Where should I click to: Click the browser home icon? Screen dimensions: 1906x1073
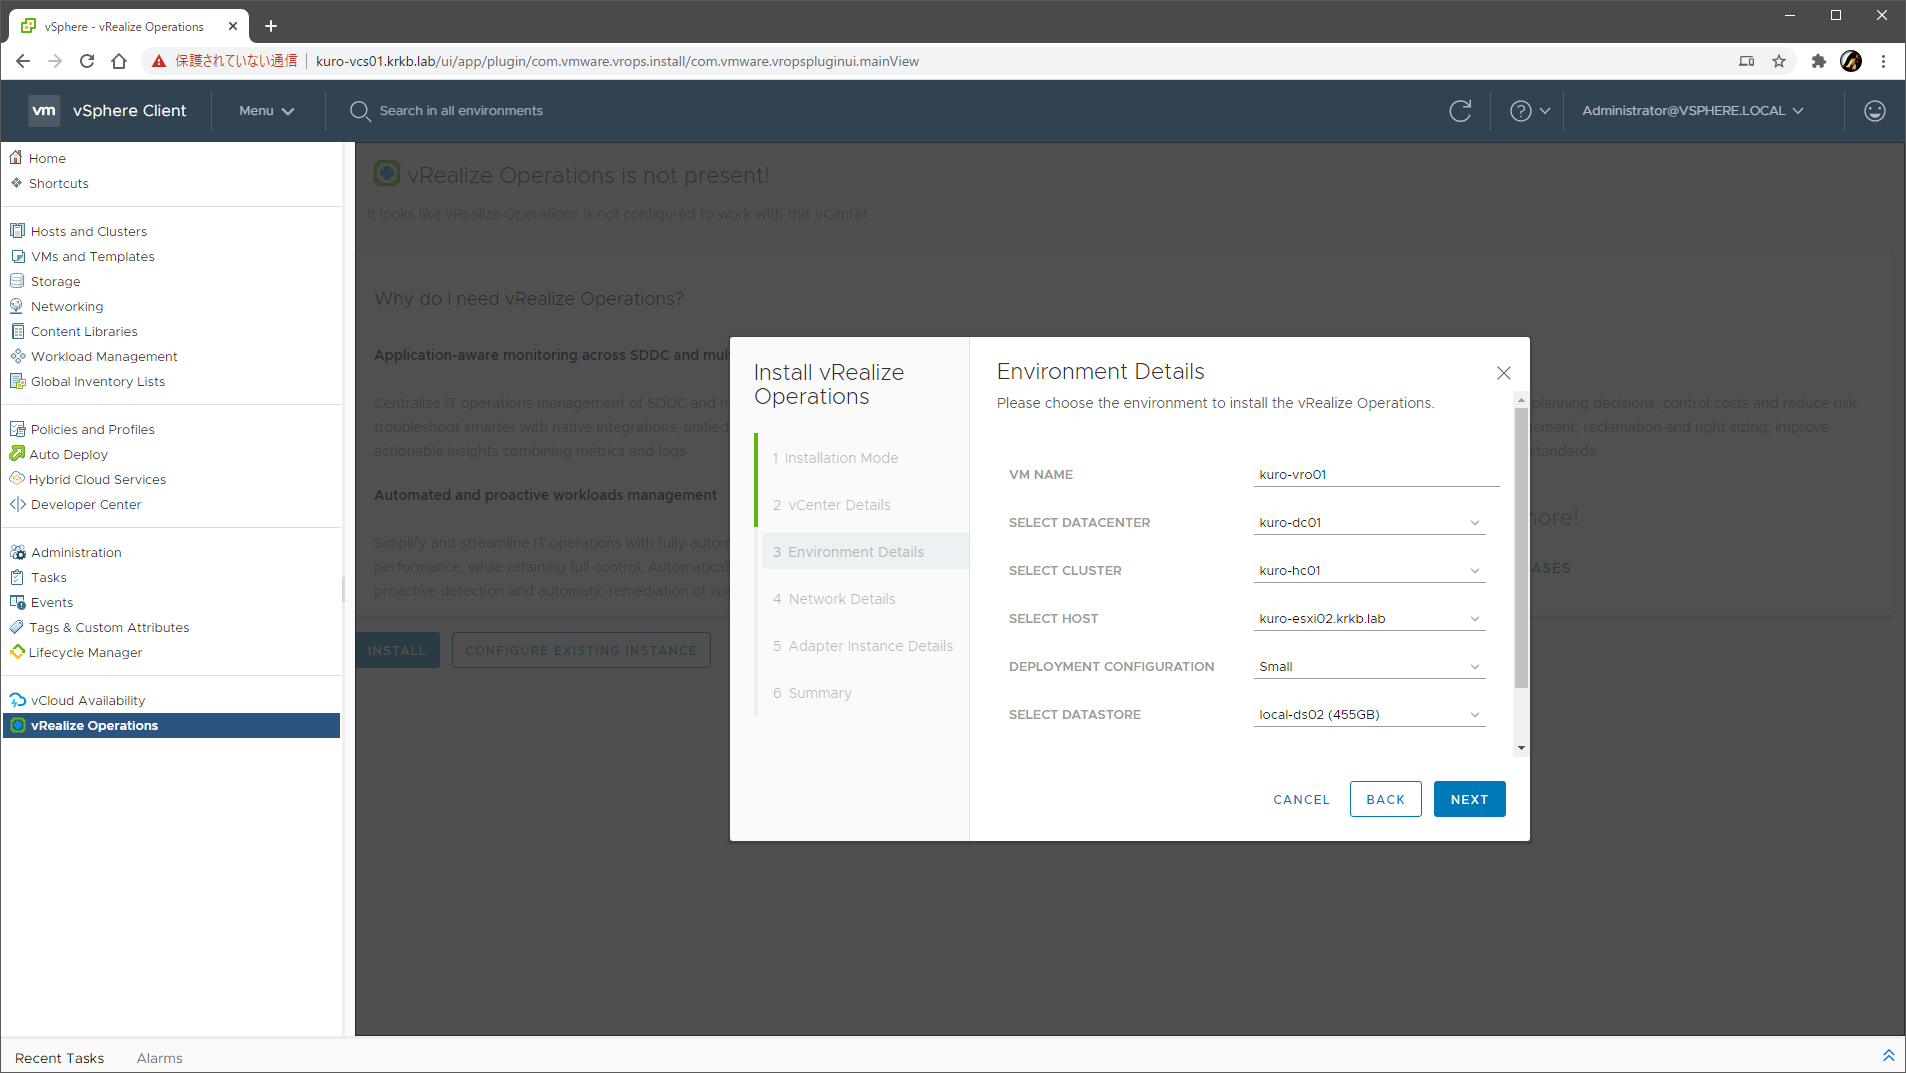pos(119,61)
